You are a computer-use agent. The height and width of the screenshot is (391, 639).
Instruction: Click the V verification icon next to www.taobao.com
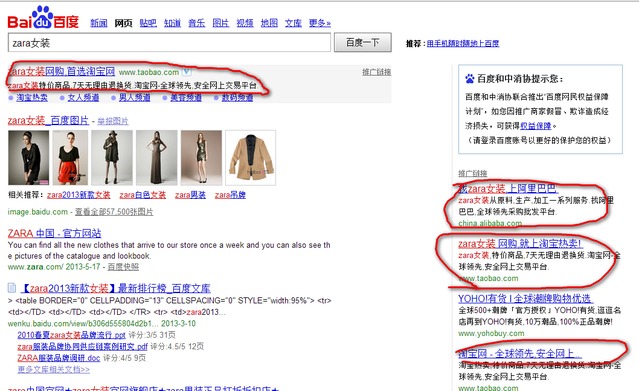point(186,72)
